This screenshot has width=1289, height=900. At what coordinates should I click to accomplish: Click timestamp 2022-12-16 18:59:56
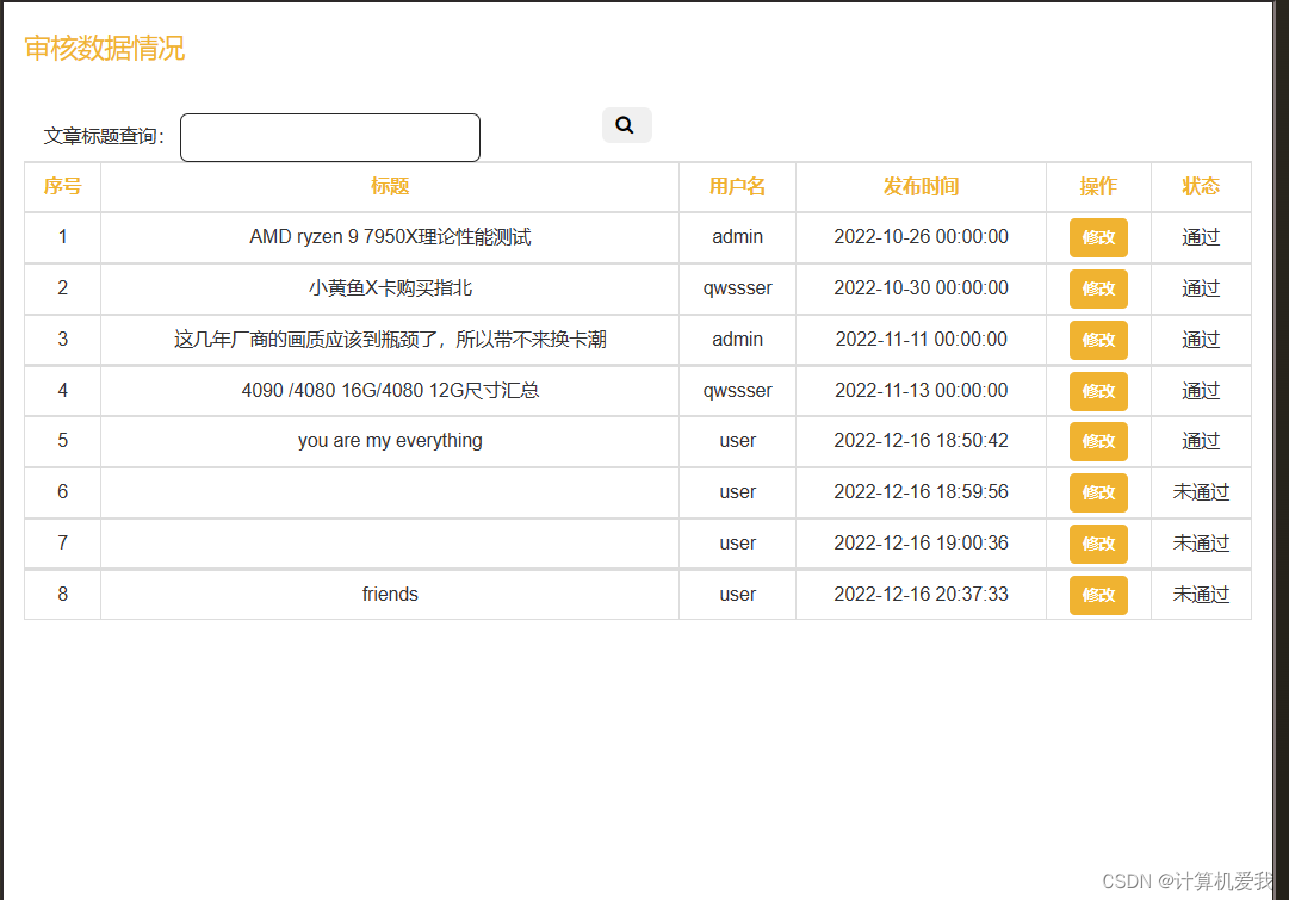coord(921,492)
